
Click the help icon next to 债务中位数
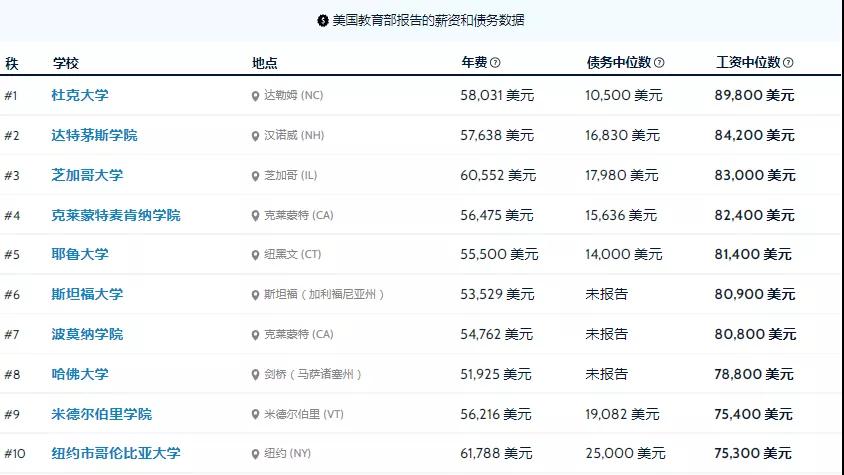click(x=659, y=62)
